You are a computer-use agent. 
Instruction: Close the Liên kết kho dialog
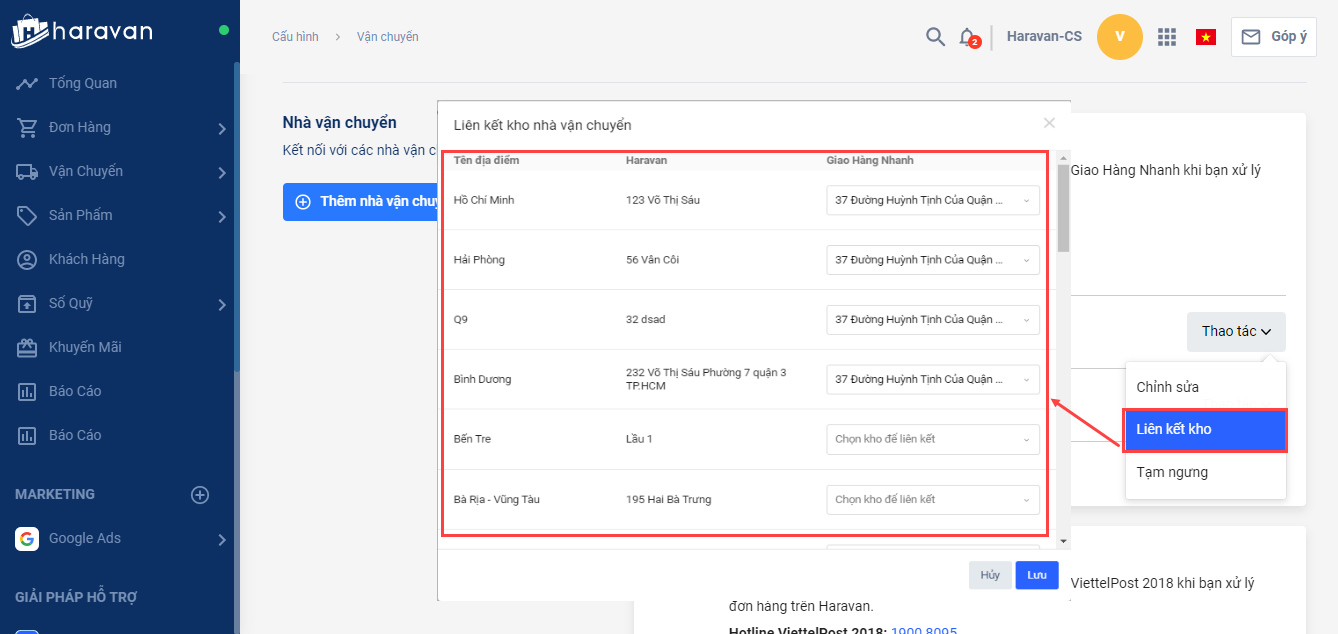point(1049,123)
